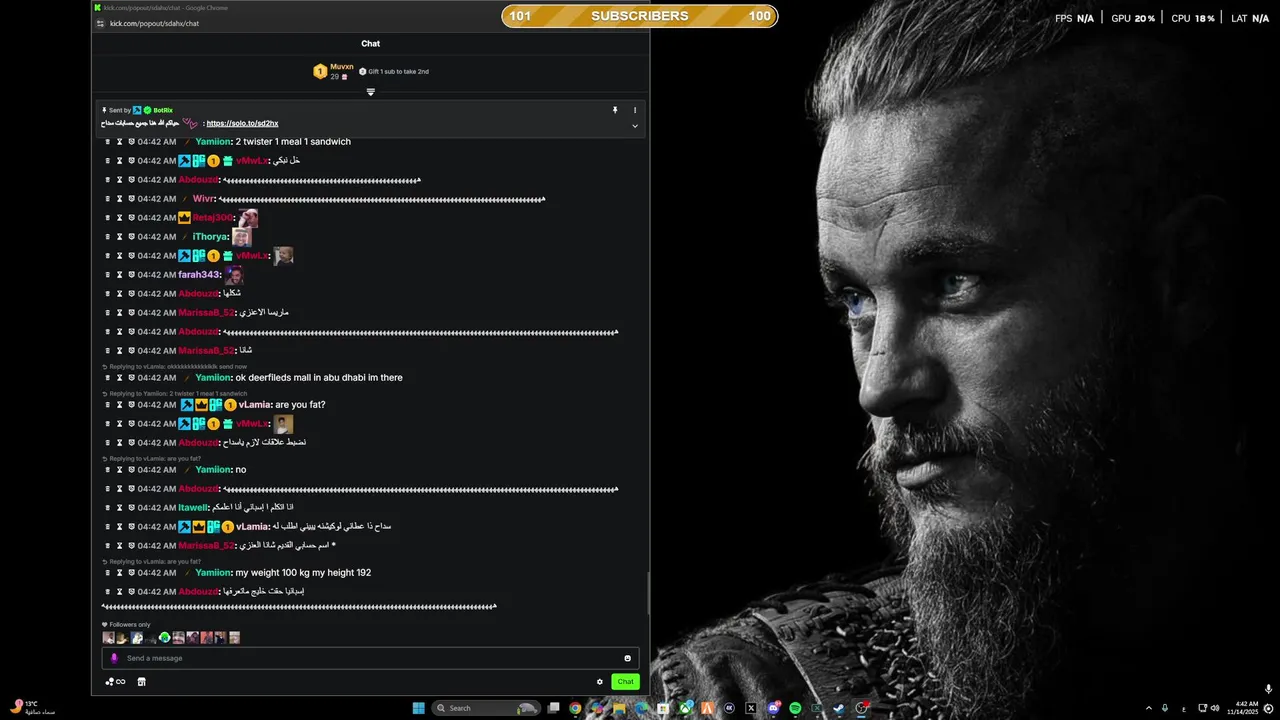Timeout Yamiion on the 'my weight 100 kg' message
This screenshot has width=1280, height=720.
[x=119, y=573]
